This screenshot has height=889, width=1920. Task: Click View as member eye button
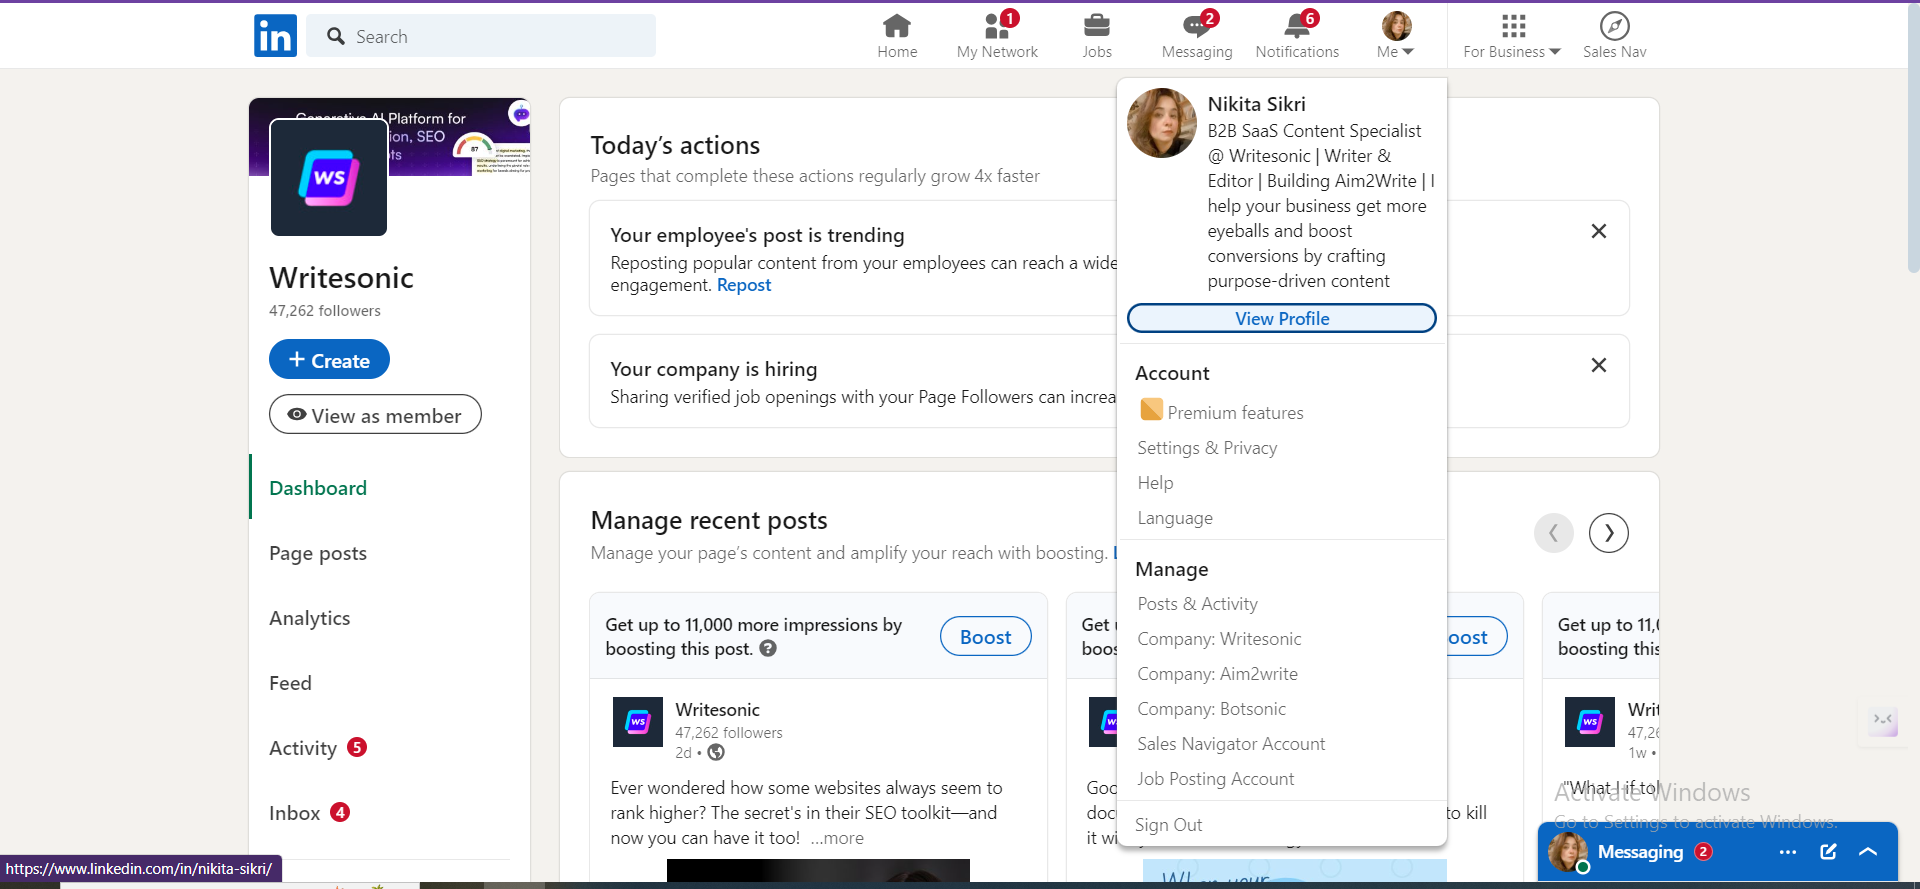tap(375, 415)
